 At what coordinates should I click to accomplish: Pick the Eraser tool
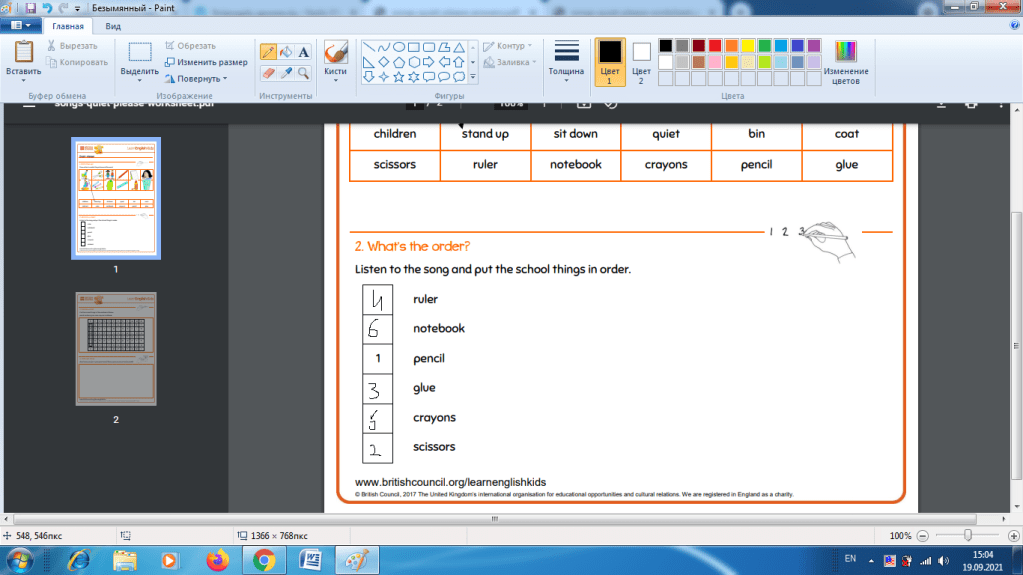click(268, 73)
